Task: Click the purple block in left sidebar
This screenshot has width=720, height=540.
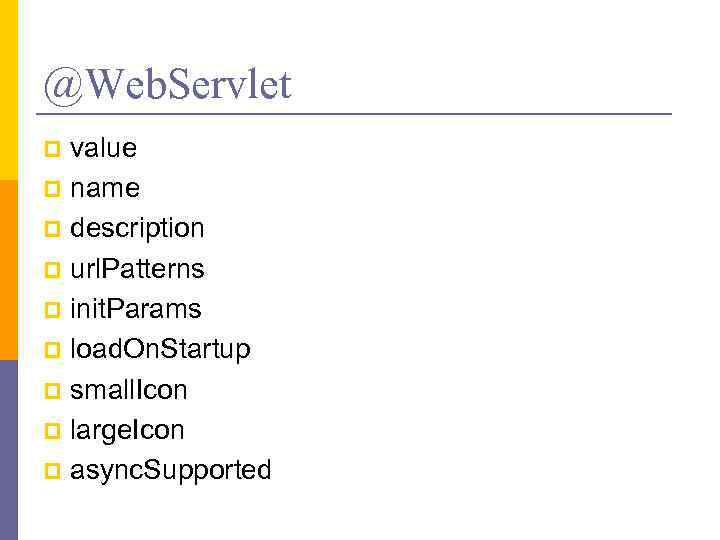Action: 9,450
